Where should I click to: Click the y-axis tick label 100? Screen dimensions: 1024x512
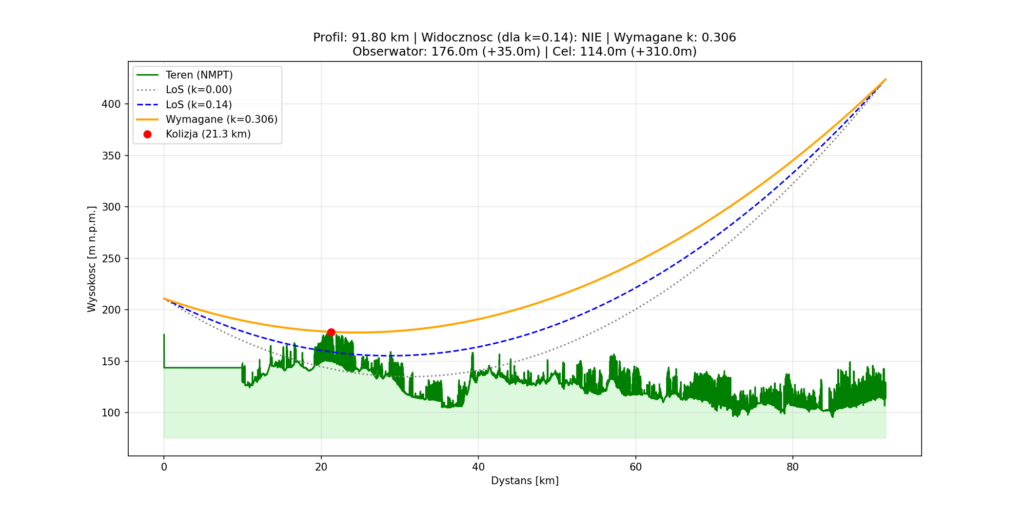pos(111,413)
